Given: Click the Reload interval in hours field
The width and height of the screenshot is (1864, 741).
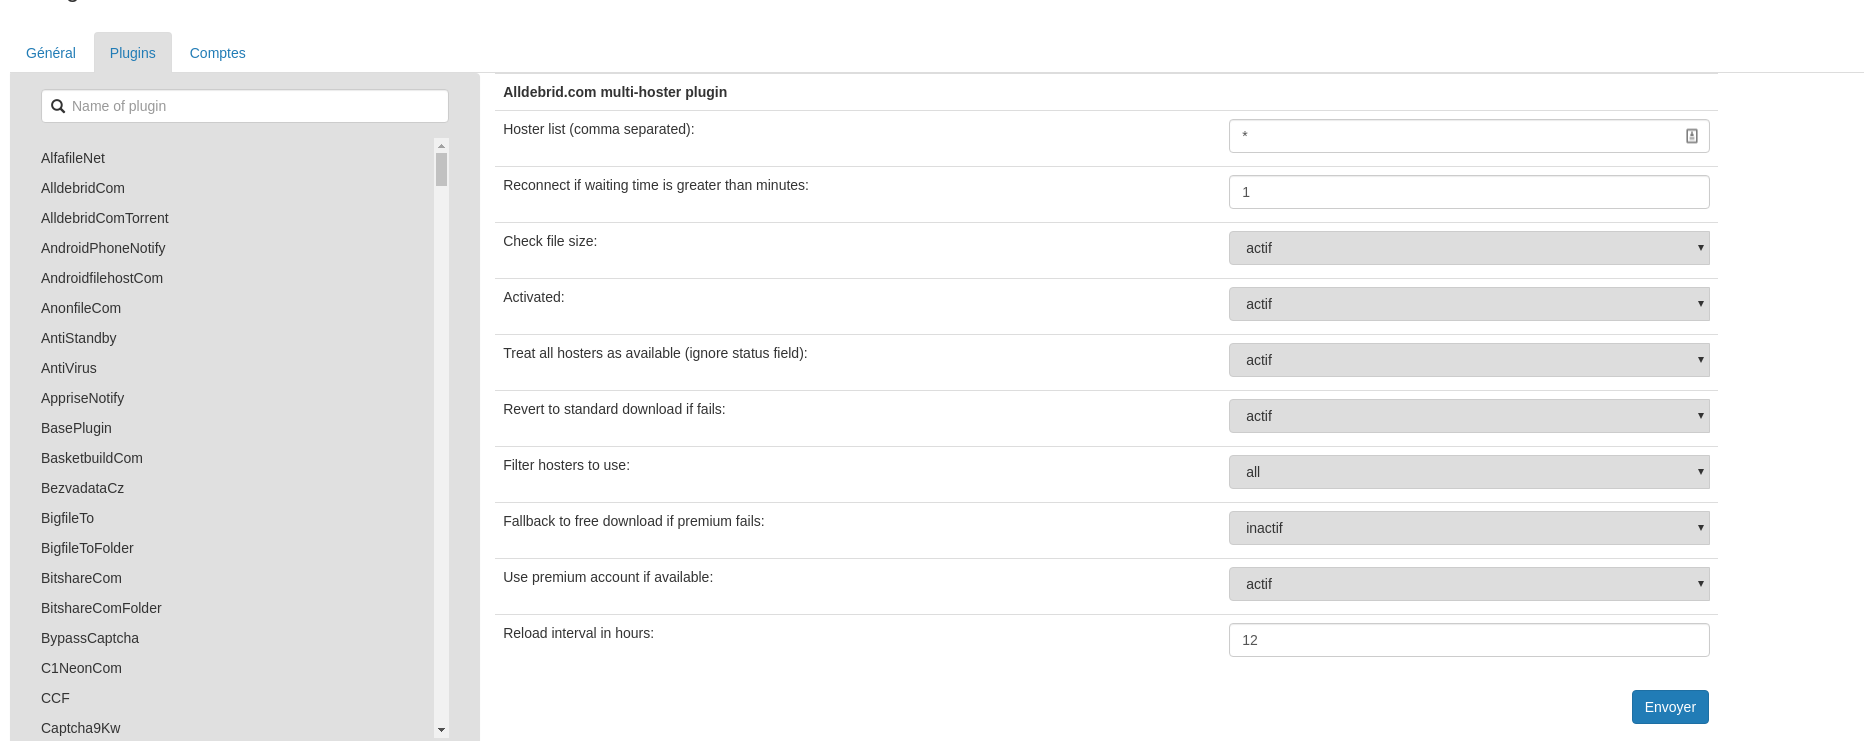Looking at the screenshot, I should [x=1468, y=639].
